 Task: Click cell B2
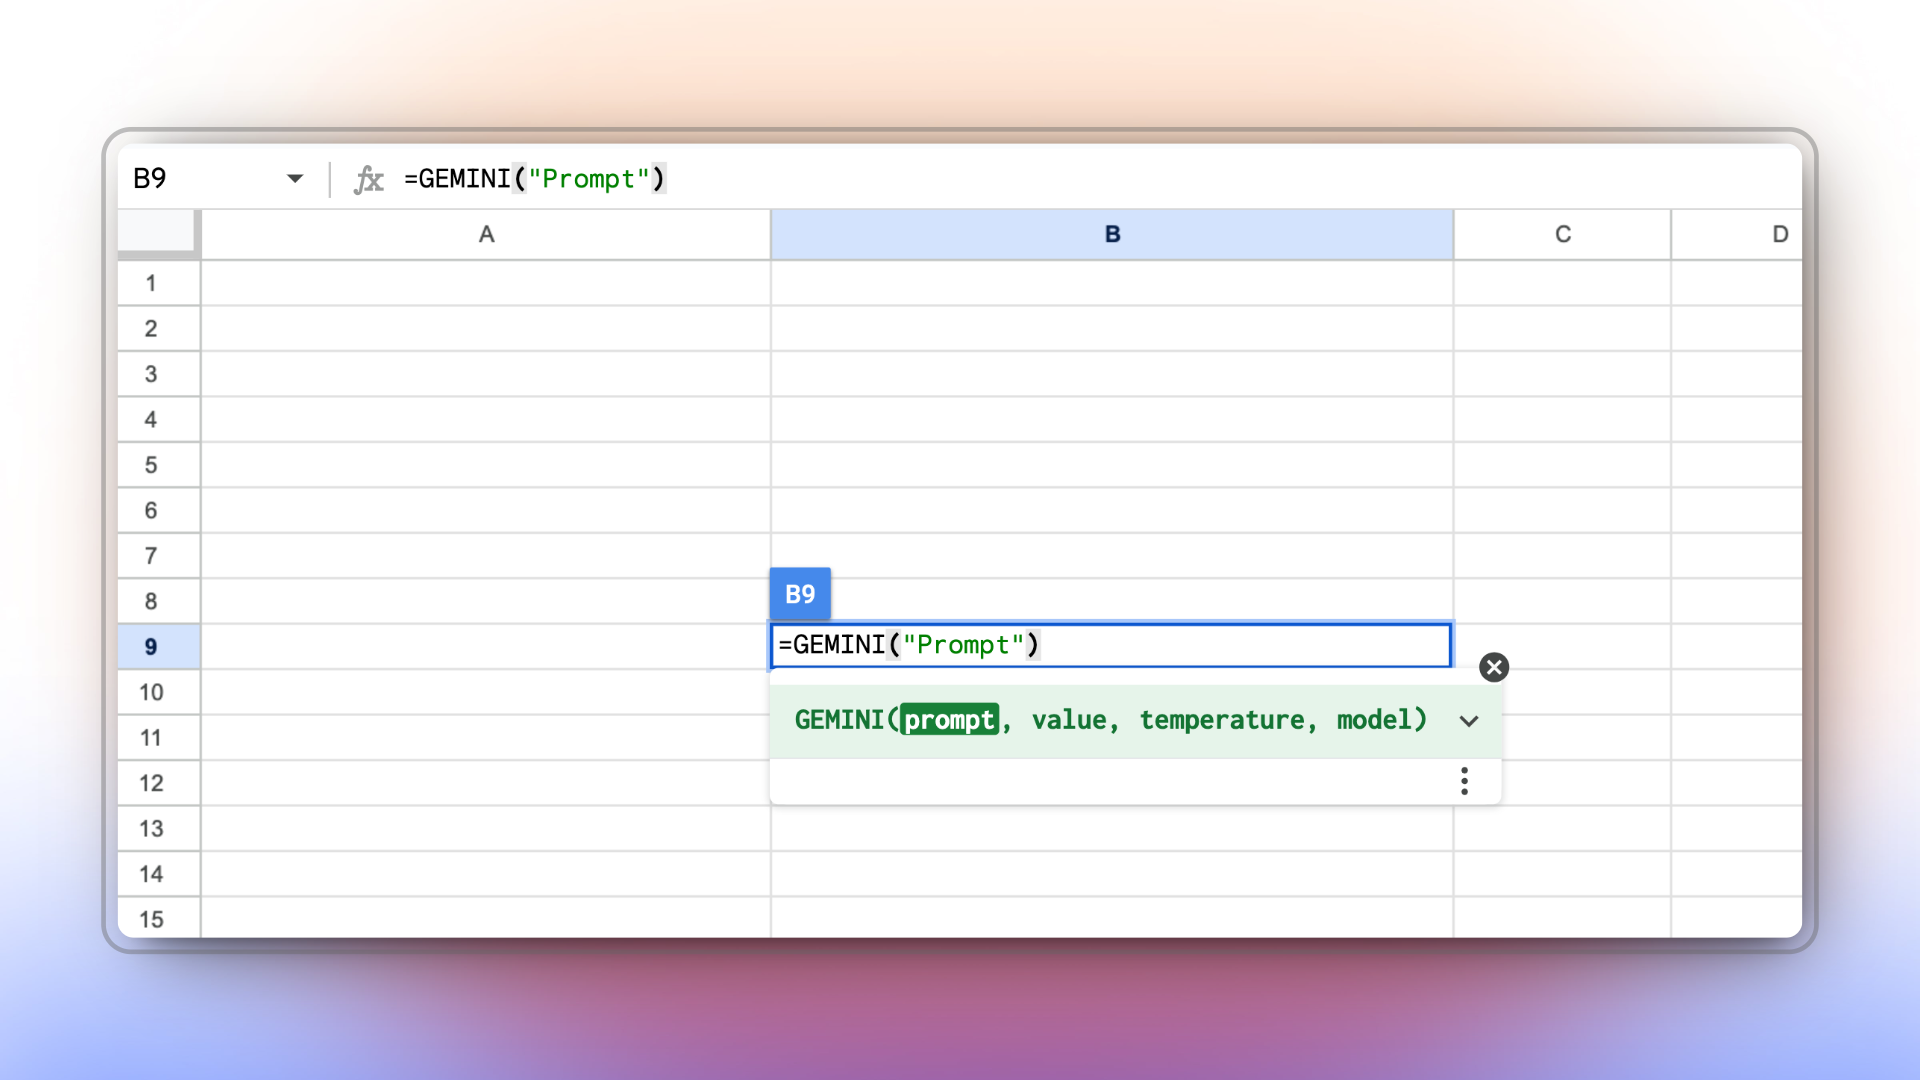[1112, 328]
